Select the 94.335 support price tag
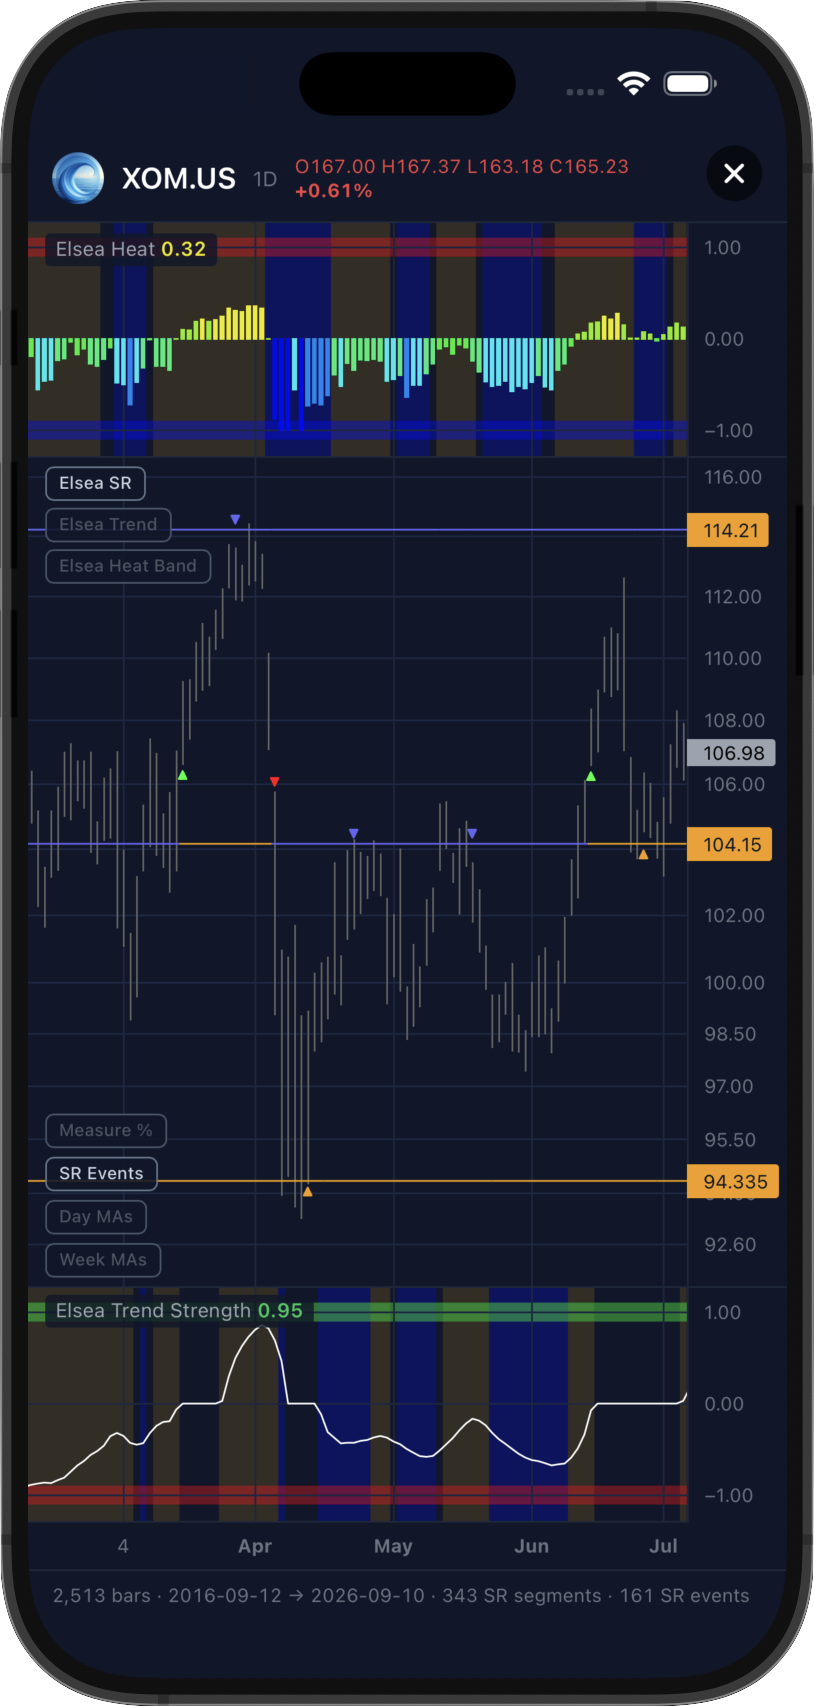 tap(733, 1181)
